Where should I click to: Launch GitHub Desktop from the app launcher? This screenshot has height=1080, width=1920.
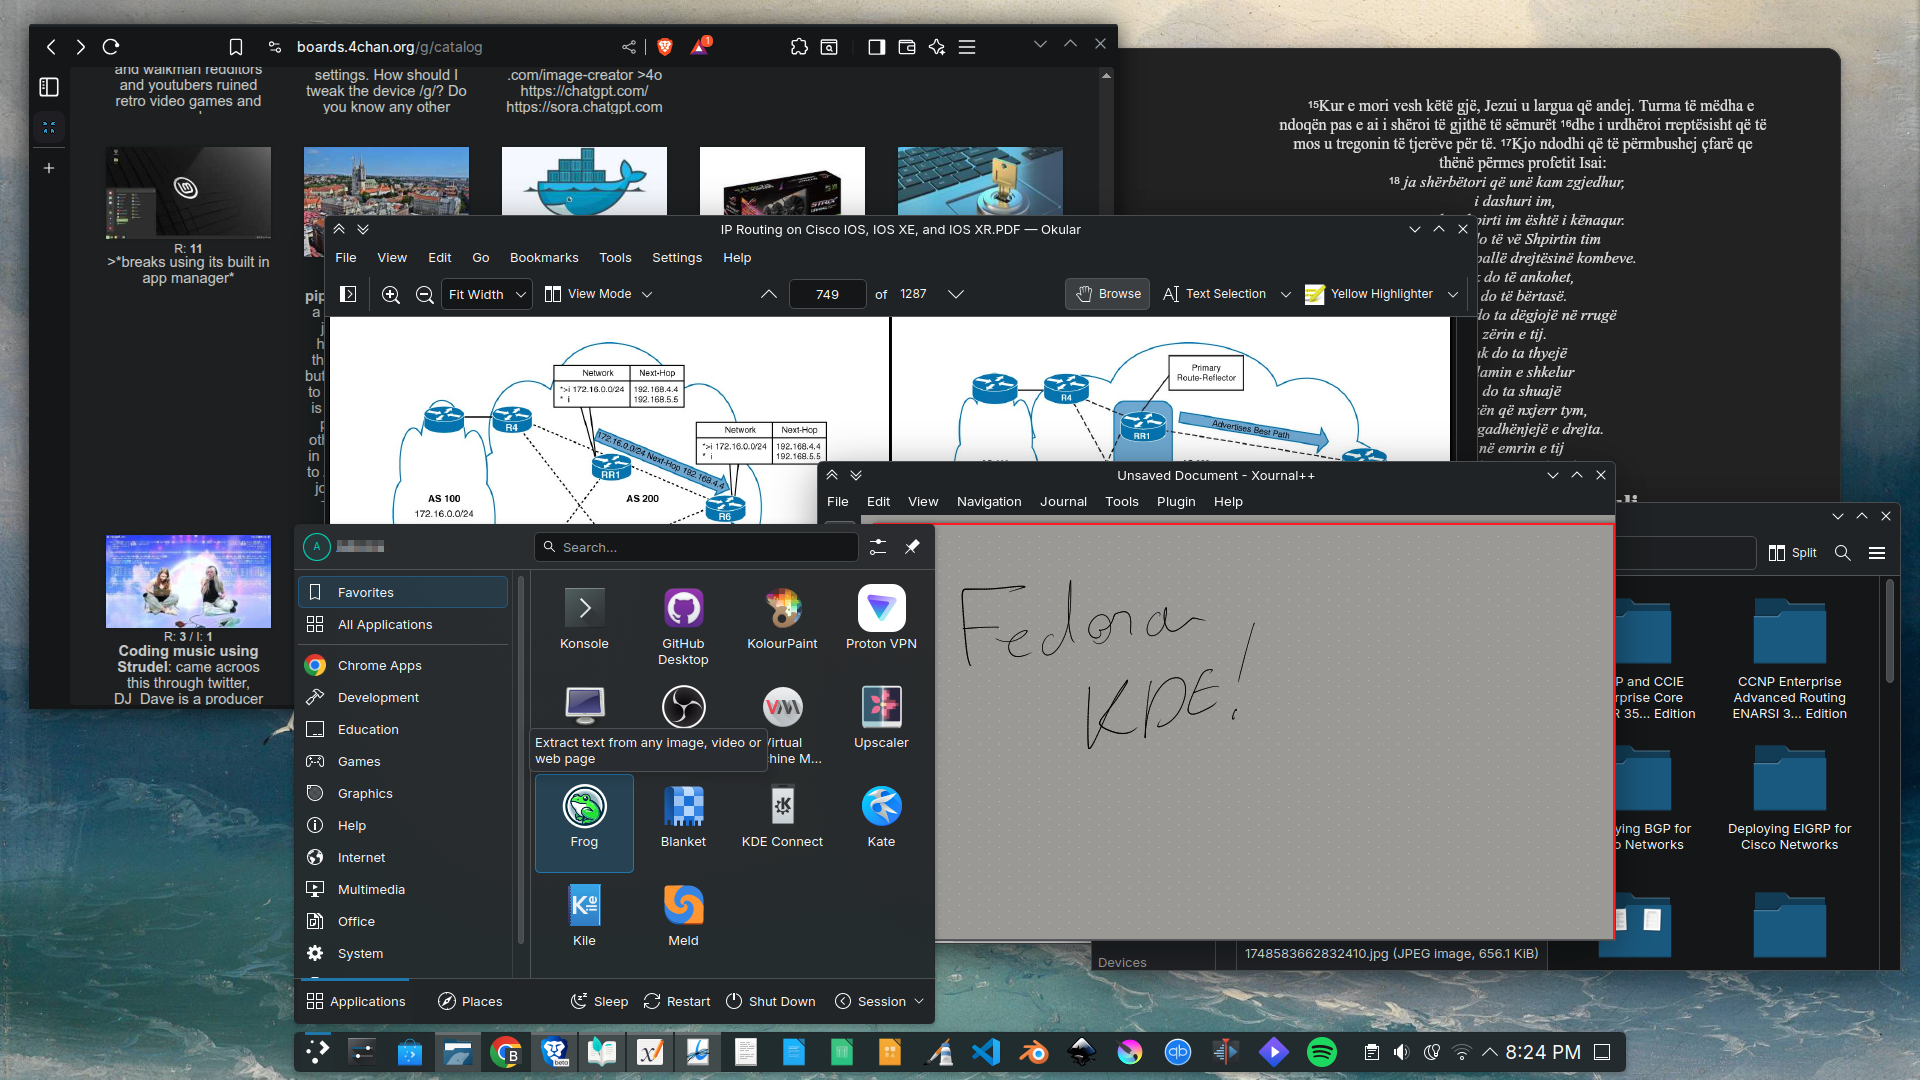(683, 627)
